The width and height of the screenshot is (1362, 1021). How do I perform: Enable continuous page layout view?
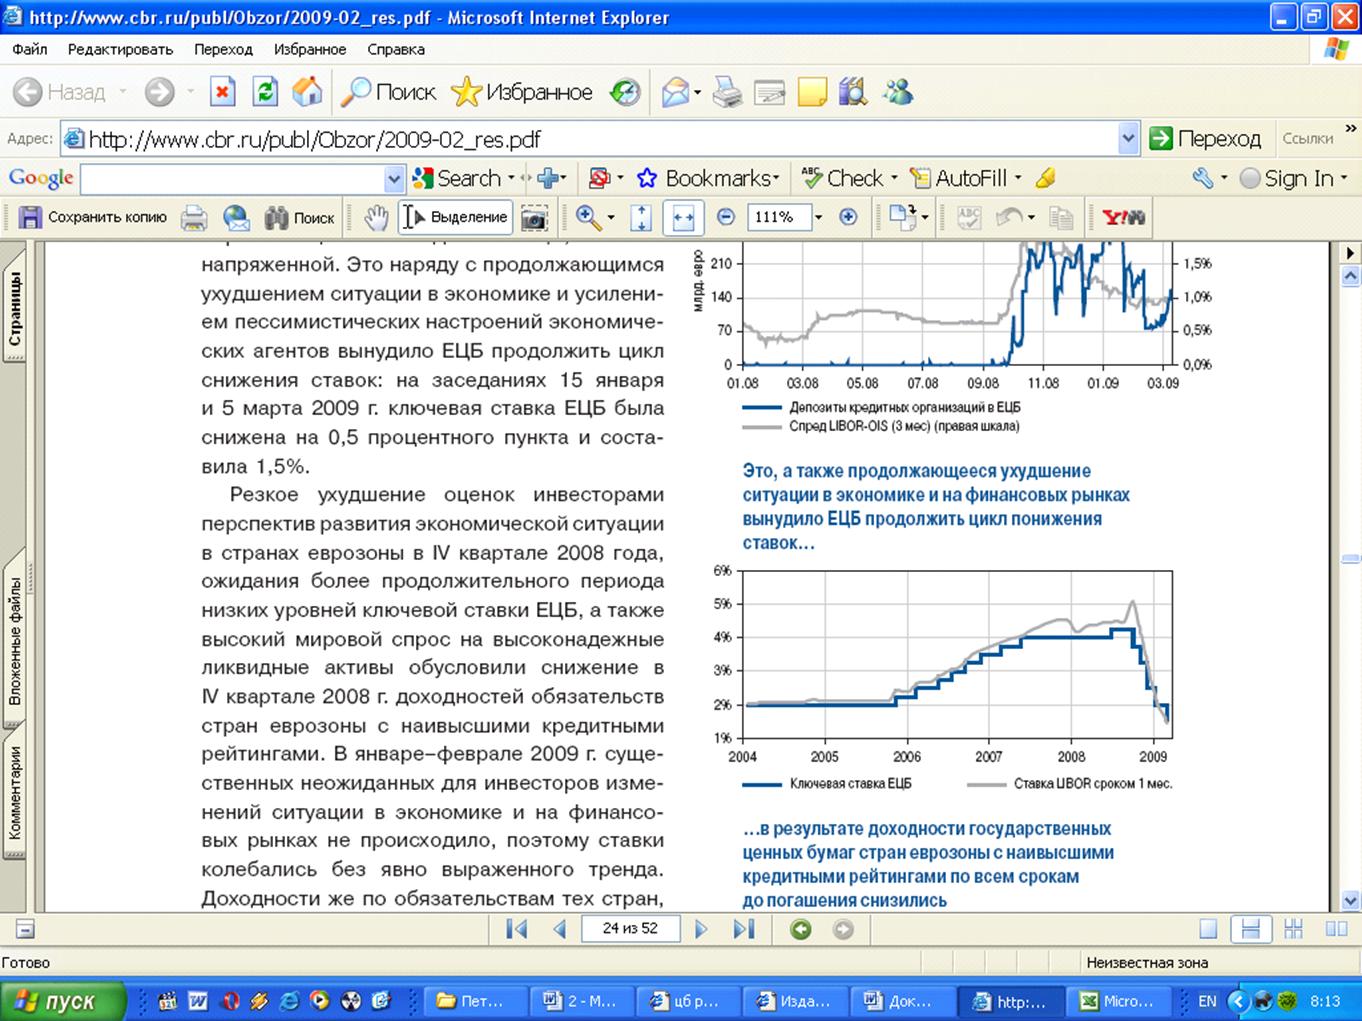click(x=1250, y=929)
